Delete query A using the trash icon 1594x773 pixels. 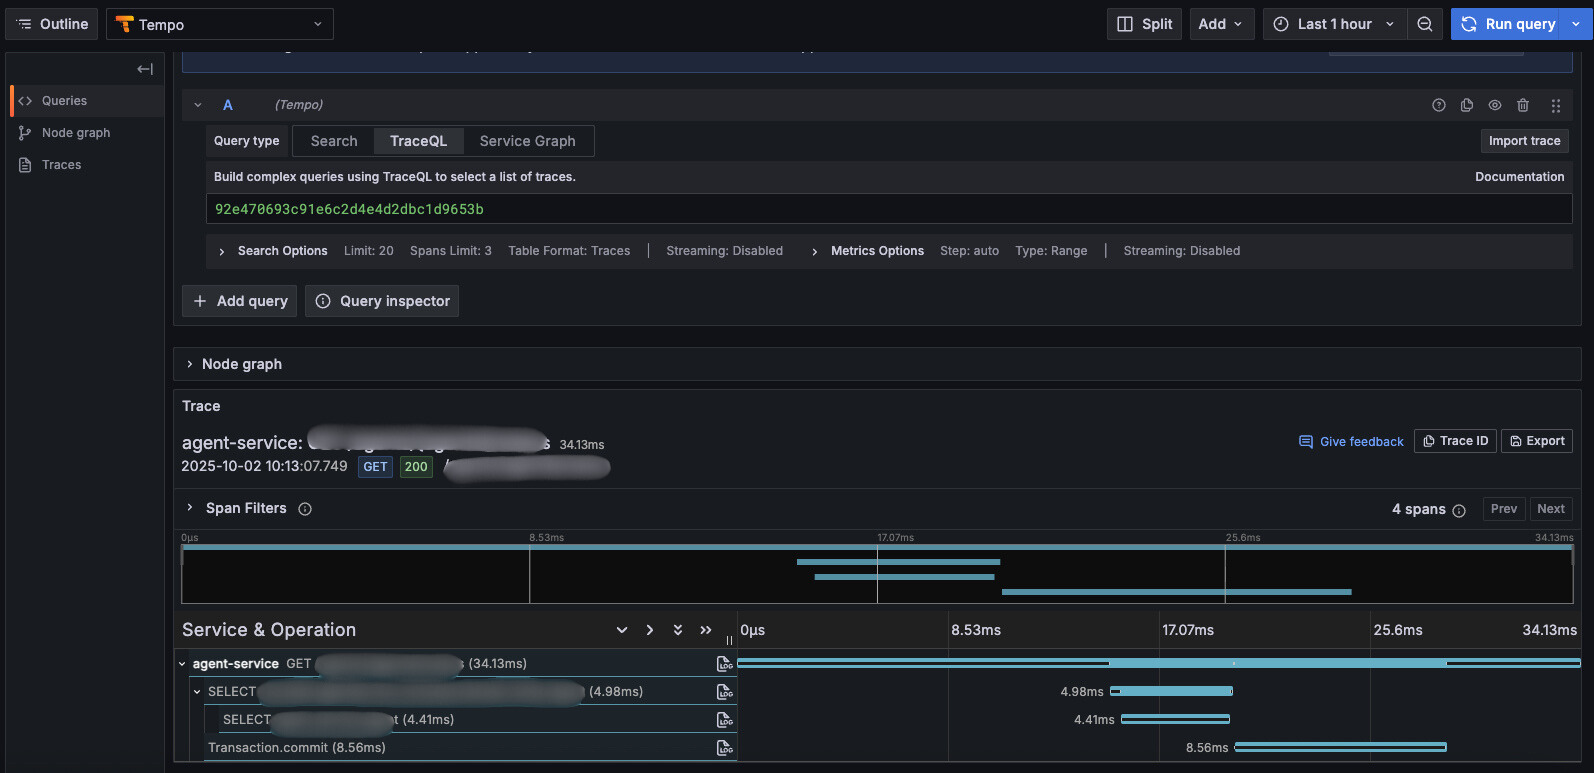(x=1523, y=105)
